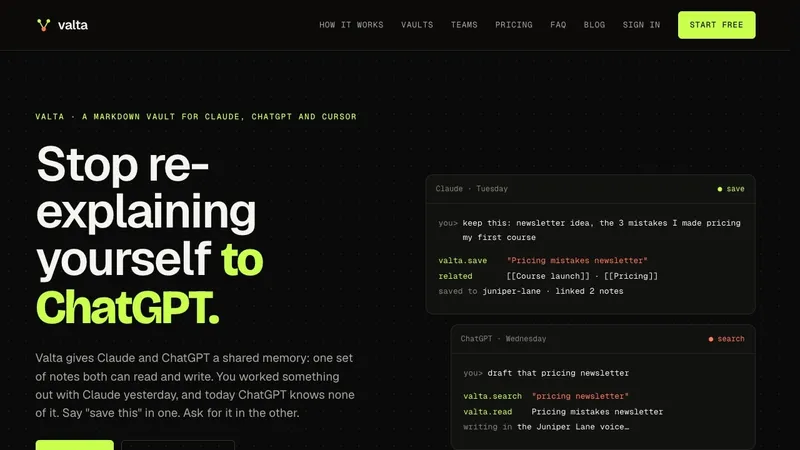
Task: Click the 'related' label in Claude card
Action: tap(455, 276)
